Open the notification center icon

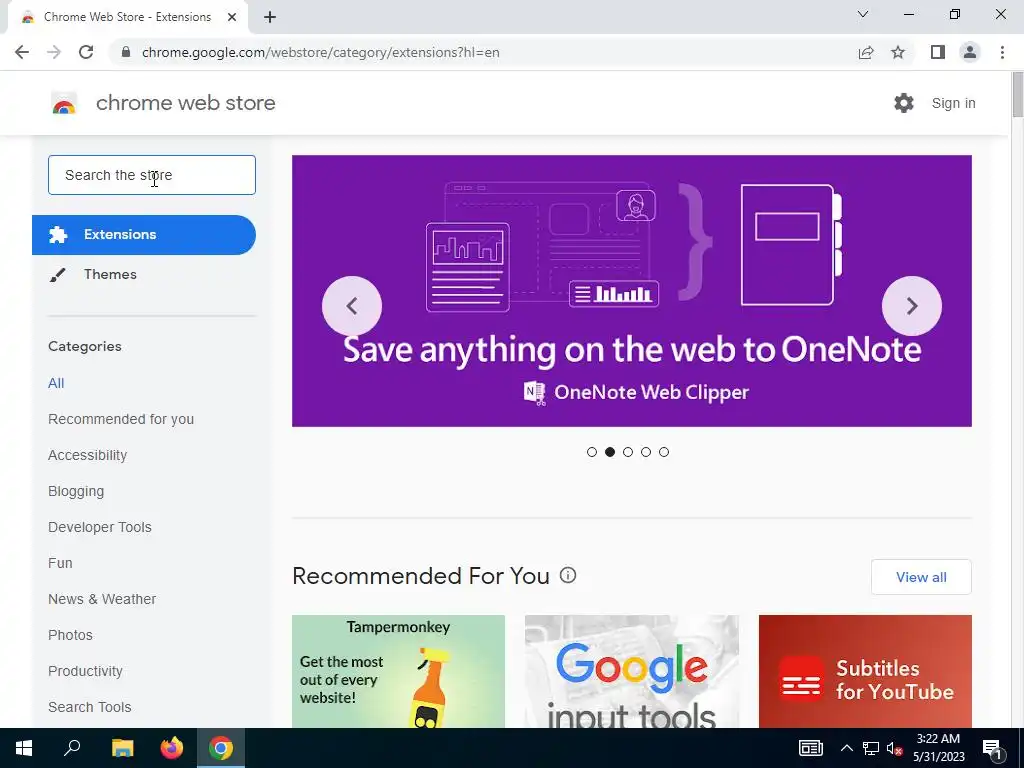(x=993, y=749)
